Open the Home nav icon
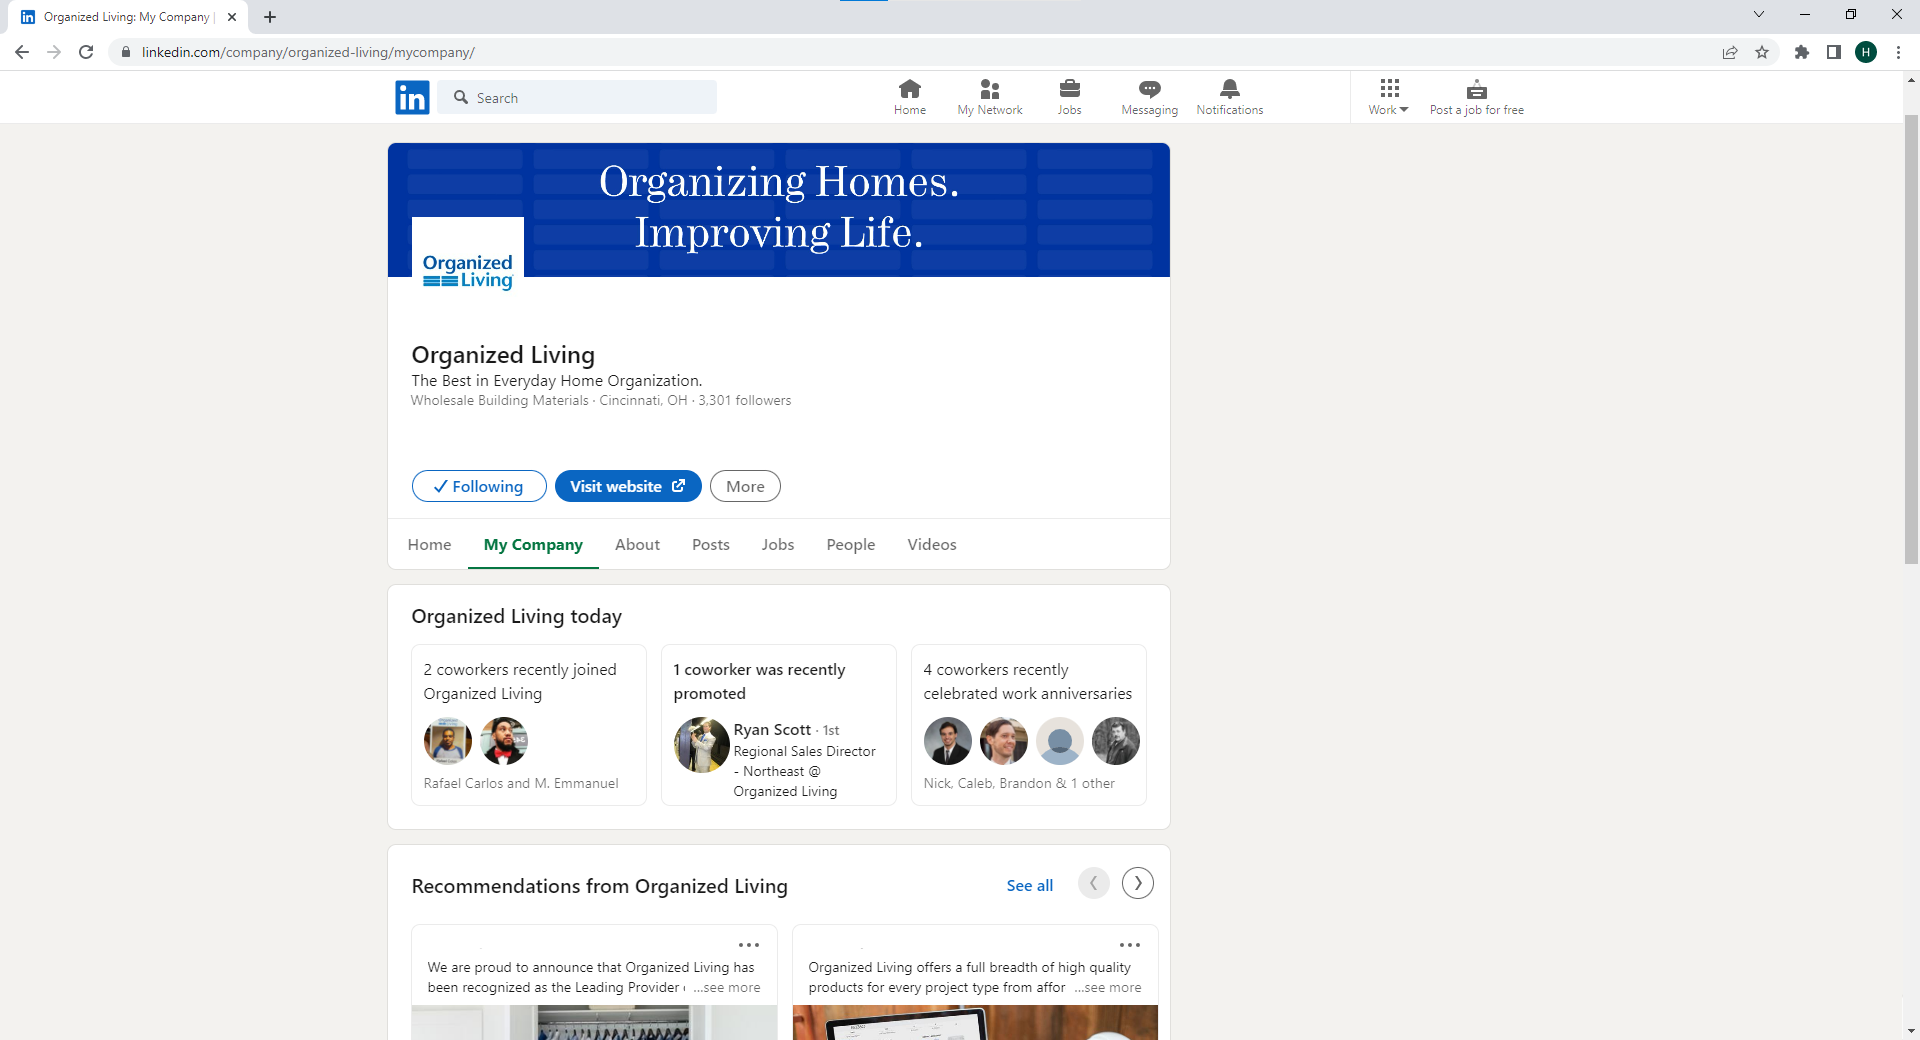 (x=909, y=97)
